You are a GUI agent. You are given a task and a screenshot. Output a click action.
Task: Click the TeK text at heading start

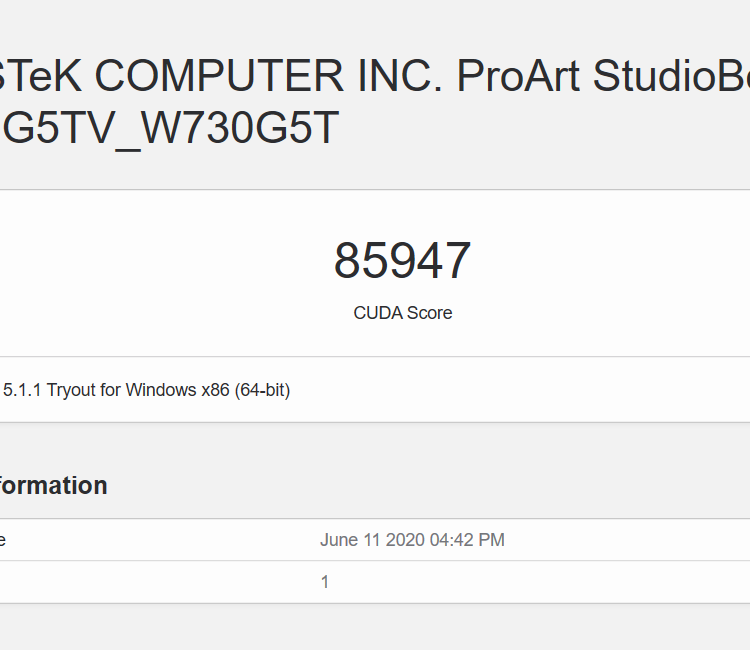pyautogui.click(x=40, y=75)
